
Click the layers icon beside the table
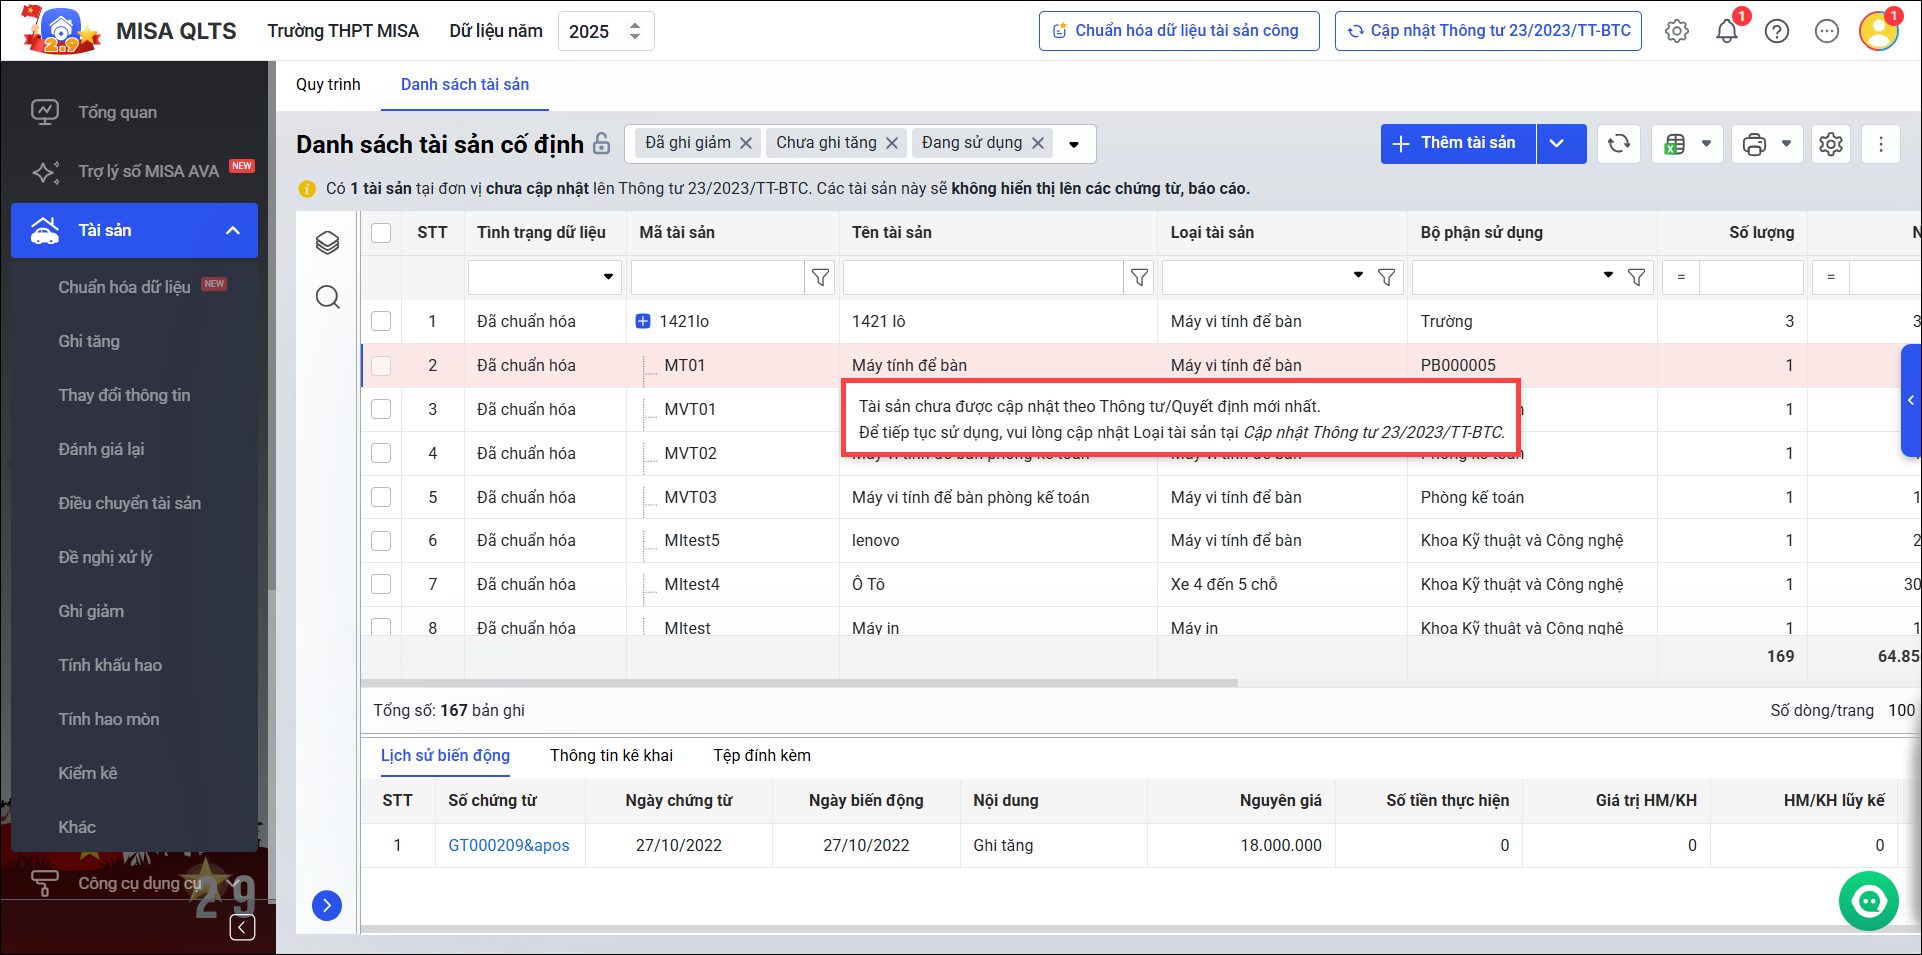point(328,243)
